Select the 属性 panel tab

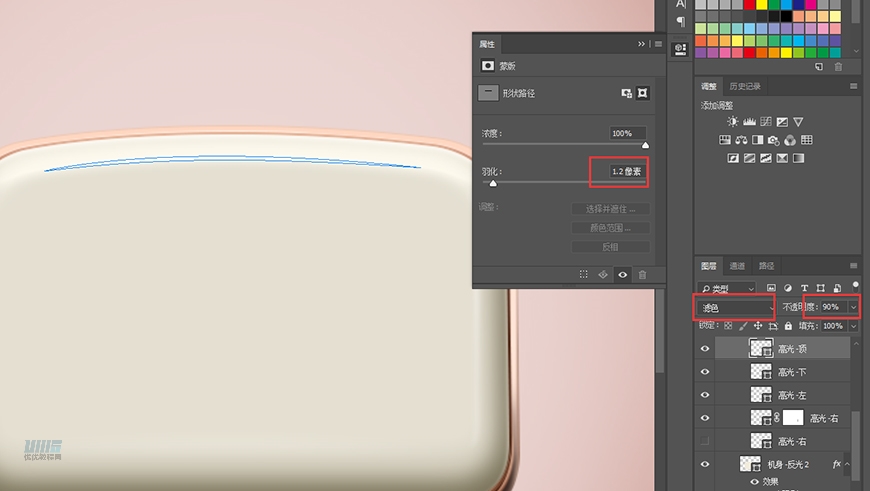click(487, 44)
